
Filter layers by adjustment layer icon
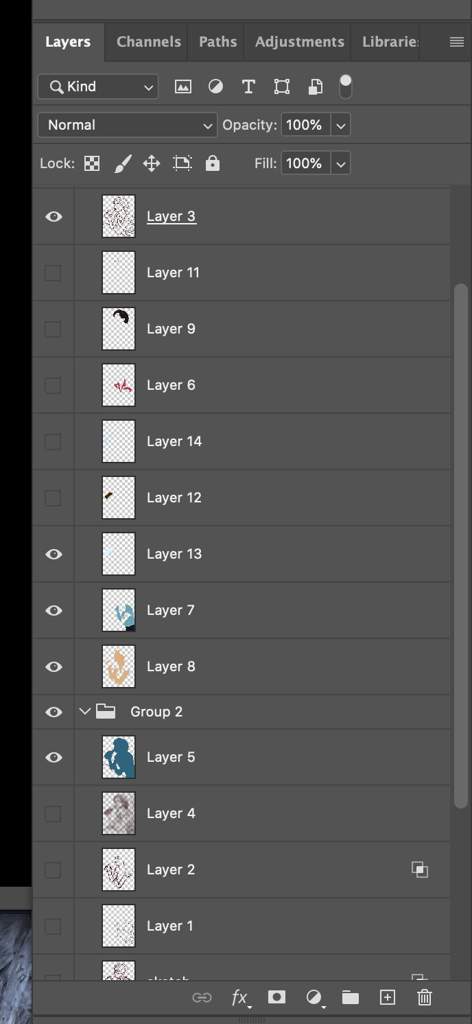pos(215,87)
